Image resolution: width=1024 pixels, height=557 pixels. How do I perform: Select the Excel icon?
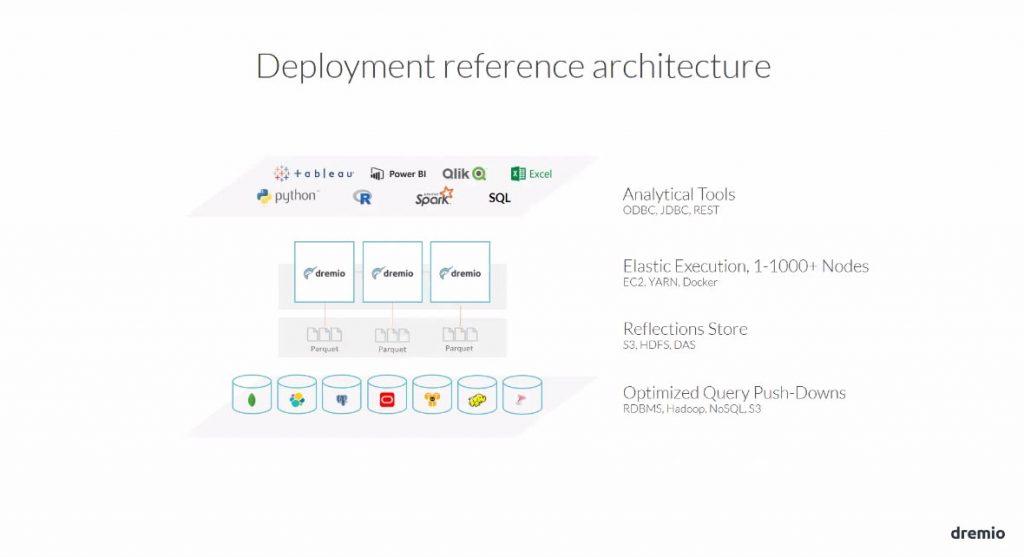pyautogui.click(x=531, y=173)
